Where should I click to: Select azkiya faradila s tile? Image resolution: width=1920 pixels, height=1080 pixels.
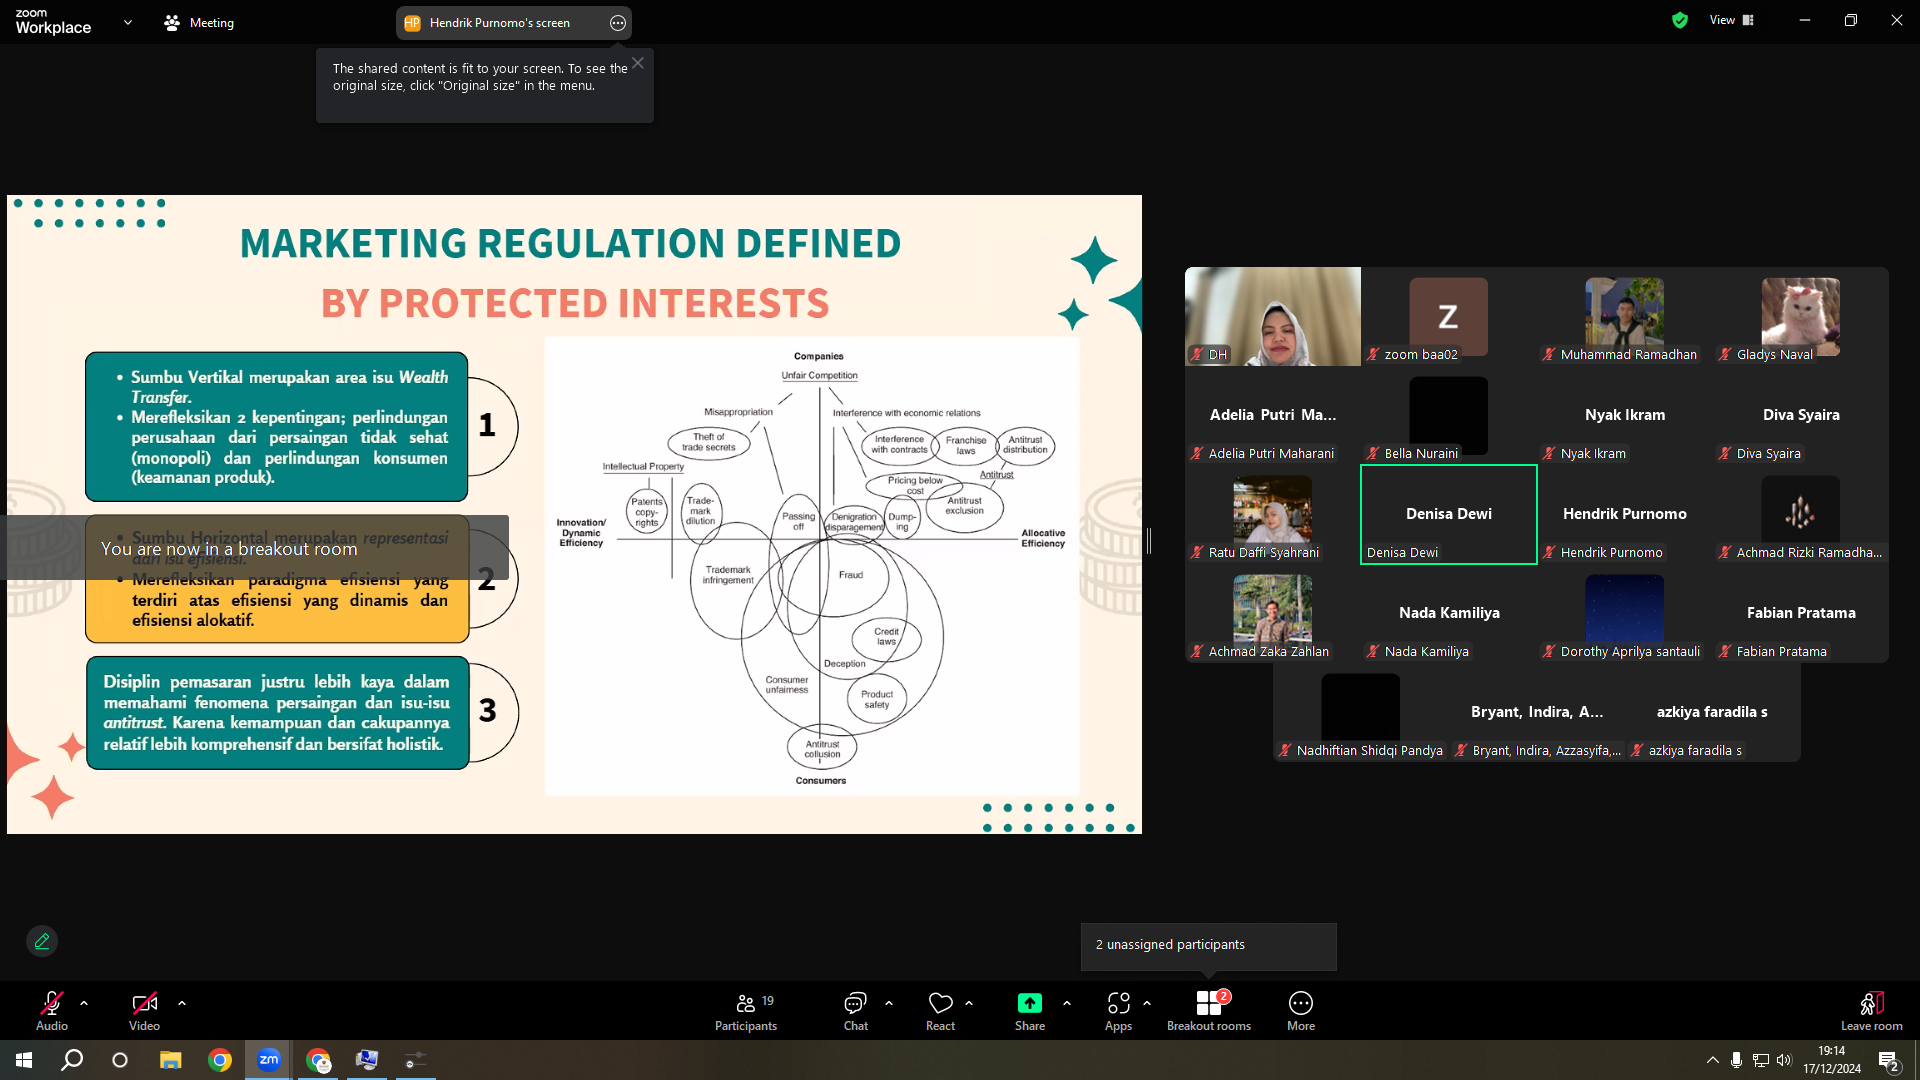pos(1713,712)
